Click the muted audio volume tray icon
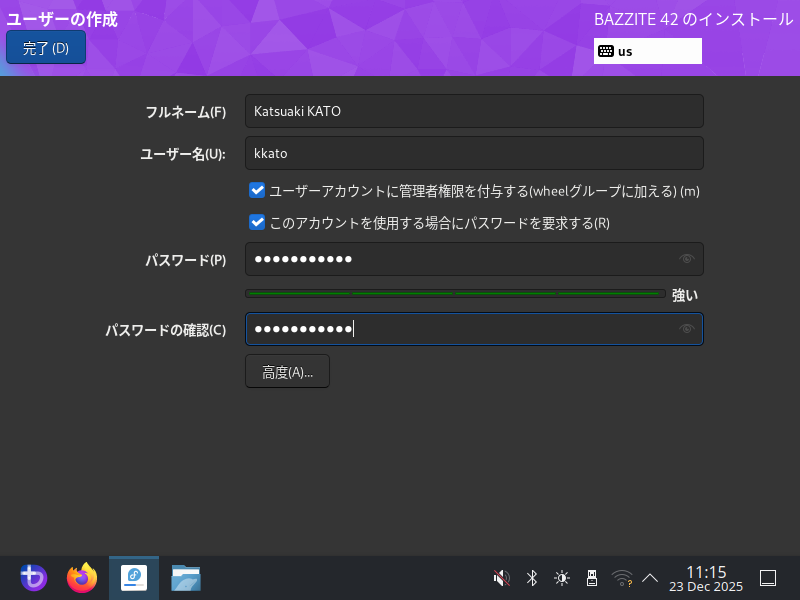This screenshot has width=800, height=600. coord(502,578)
